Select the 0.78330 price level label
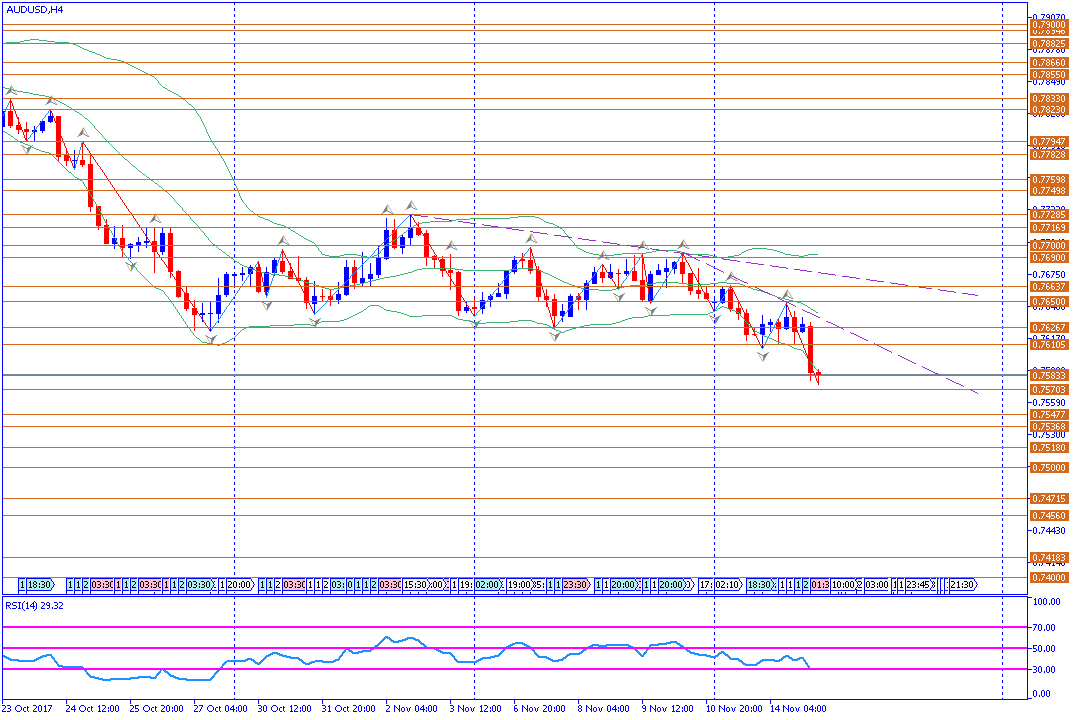Image resolution: width=1080 pixels, height=720 pixels. [1049, 99]
